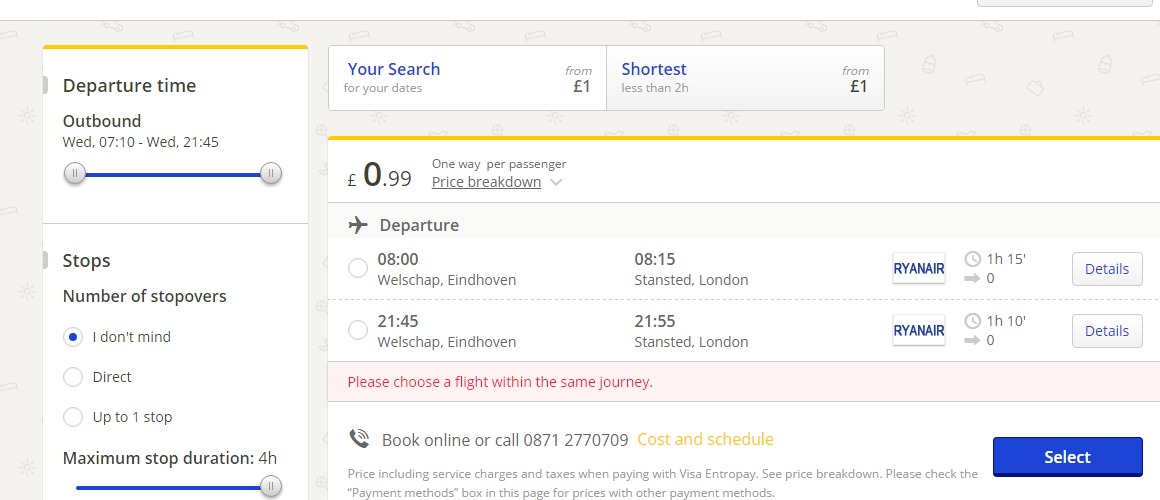Choose the Direct stopovers option
1160x500 pixels.
click(x=72, y=377)
